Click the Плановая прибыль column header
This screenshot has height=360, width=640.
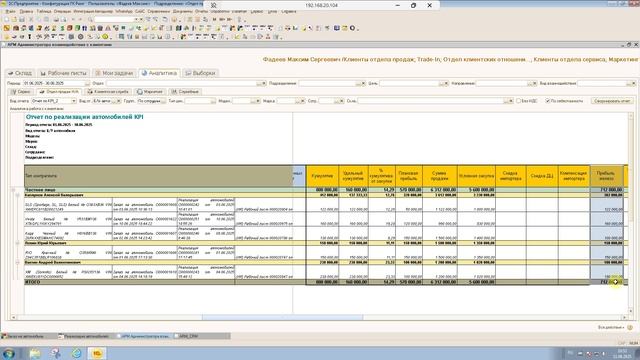point(409,176)
